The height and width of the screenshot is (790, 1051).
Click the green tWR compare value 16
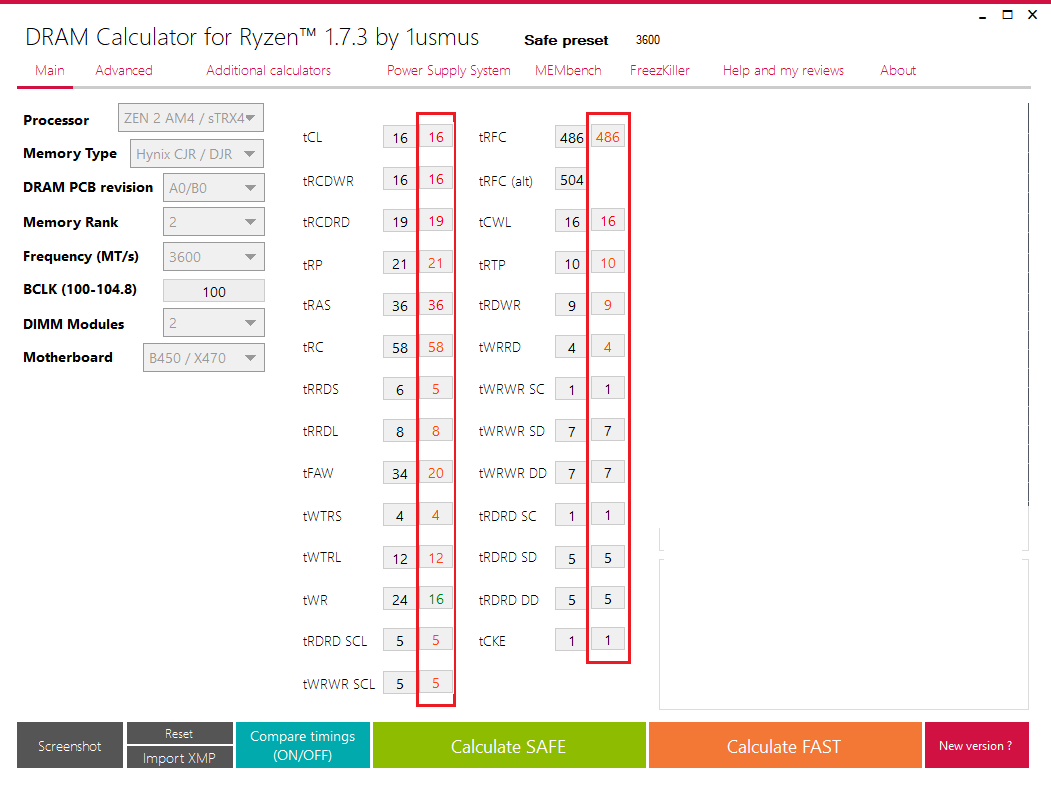(436, 599)
